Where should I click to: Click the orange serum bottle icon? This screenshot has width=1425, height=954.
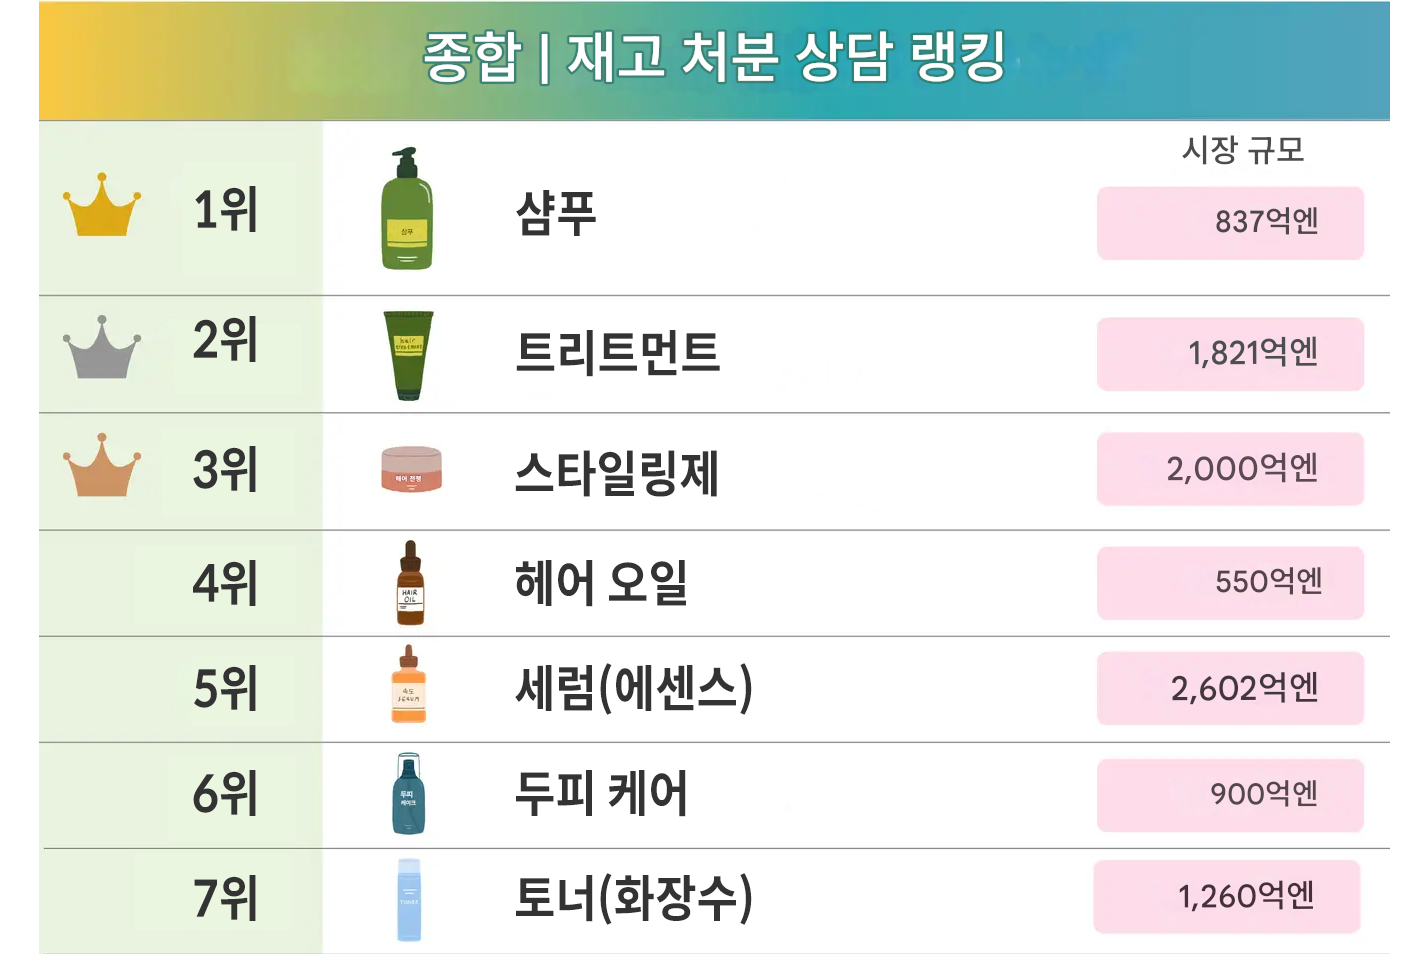pos(408,686)
